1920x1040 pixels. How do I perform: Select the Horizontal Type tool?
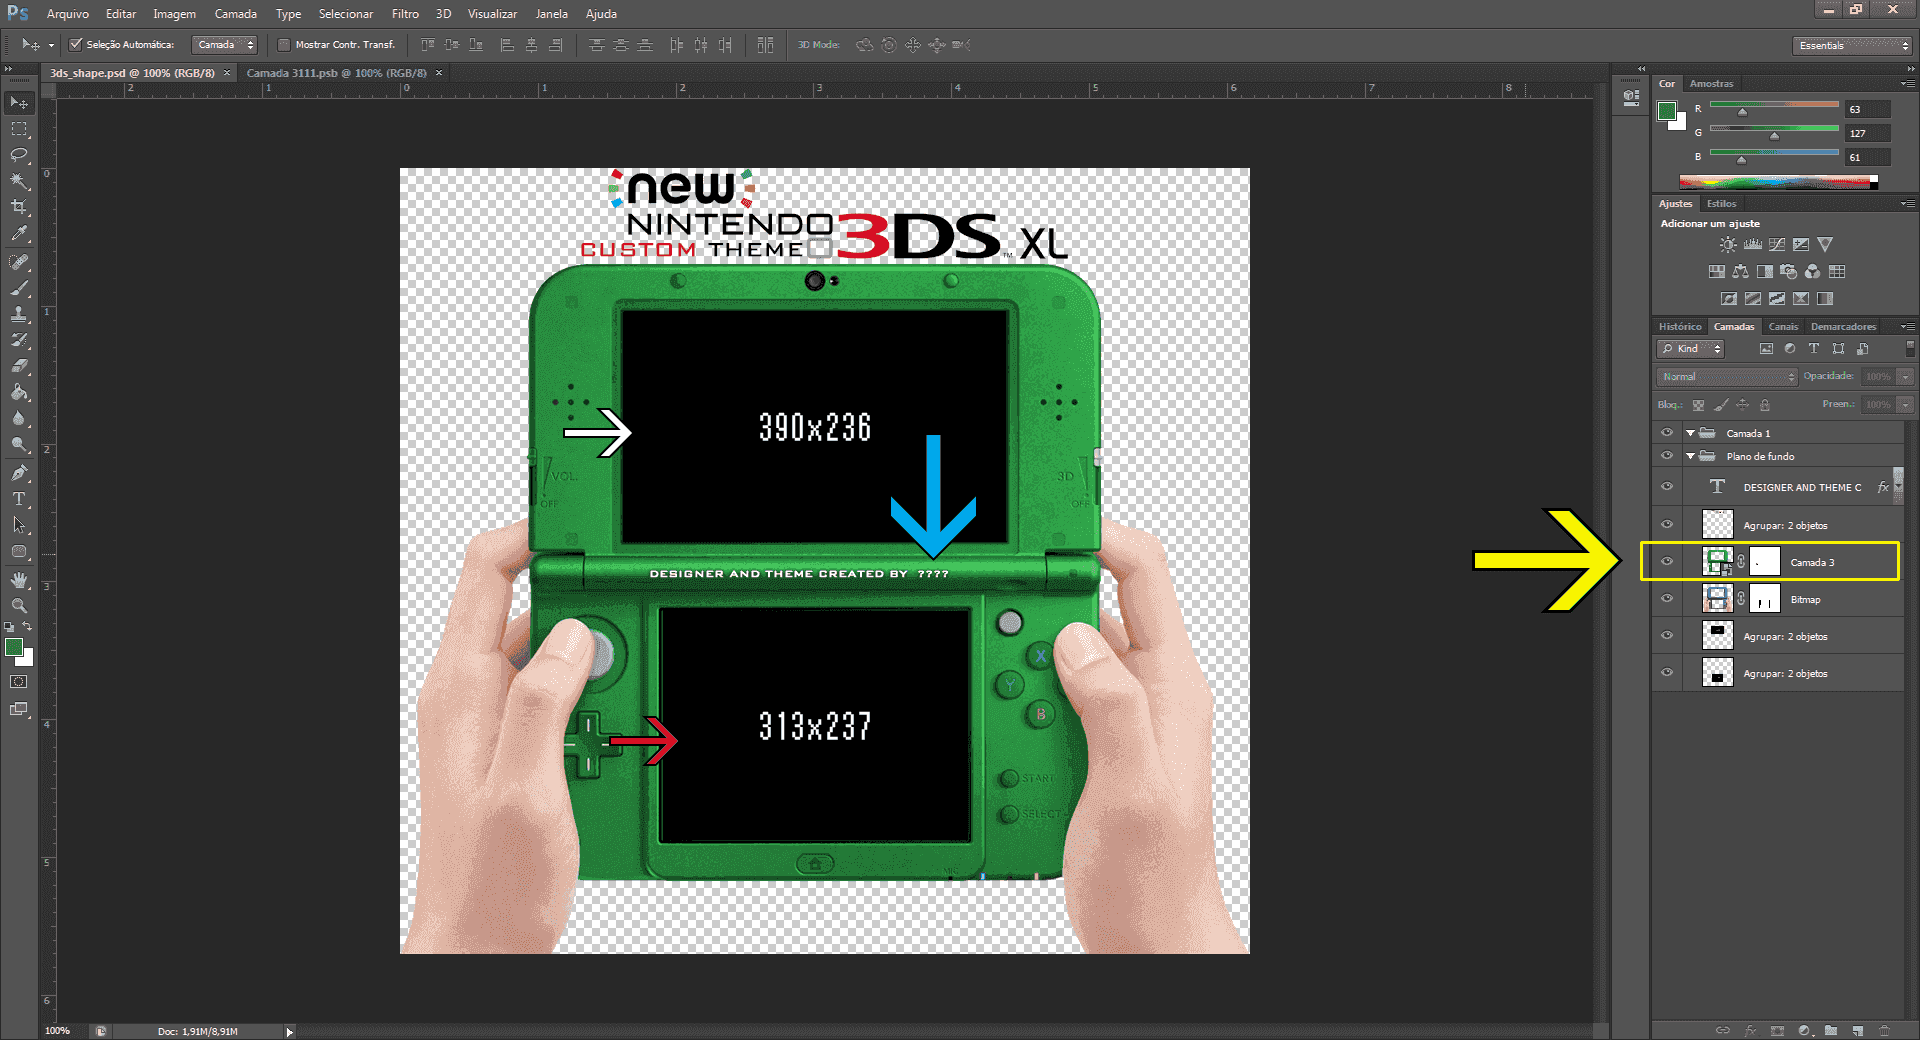click(19, 499)
